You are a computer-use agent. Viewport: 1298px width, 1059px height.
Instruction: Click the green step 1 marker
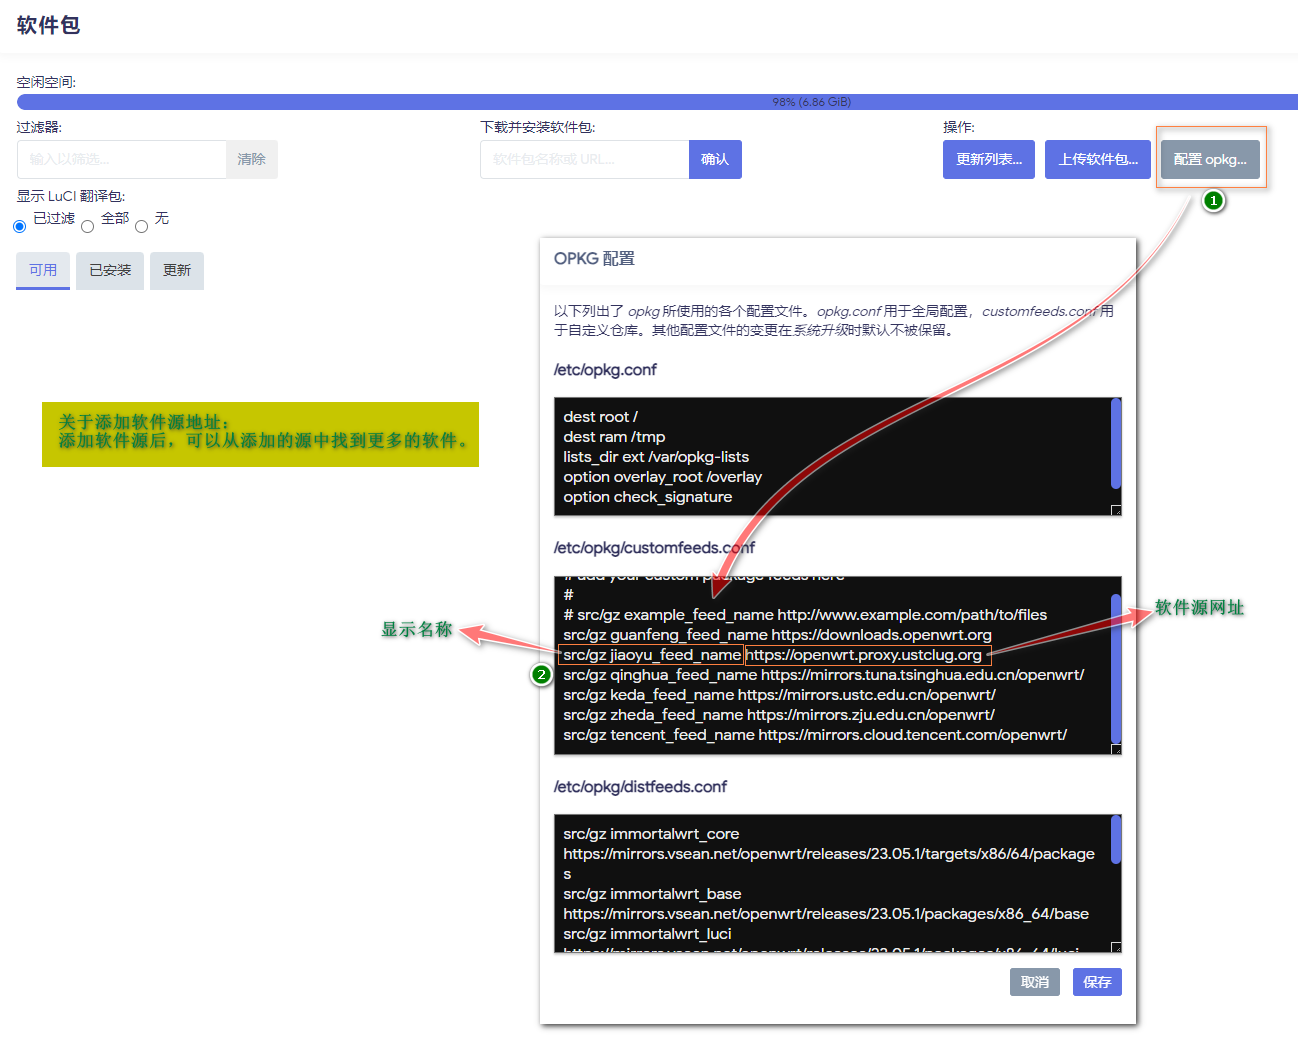pos(1213,201)
